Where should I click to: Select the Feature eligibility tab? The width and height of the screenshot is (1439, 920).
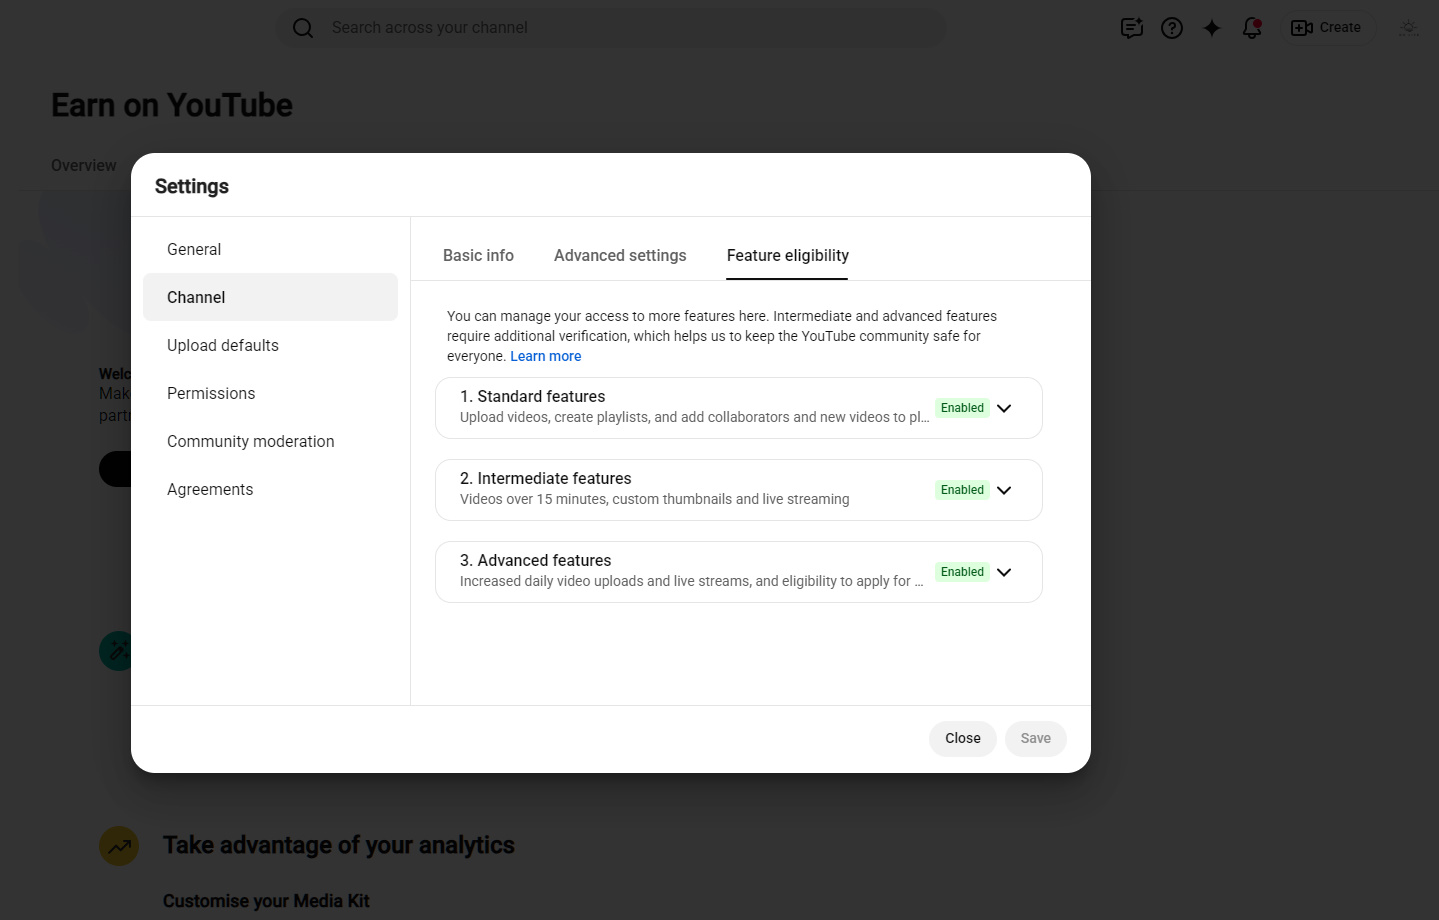787,255
